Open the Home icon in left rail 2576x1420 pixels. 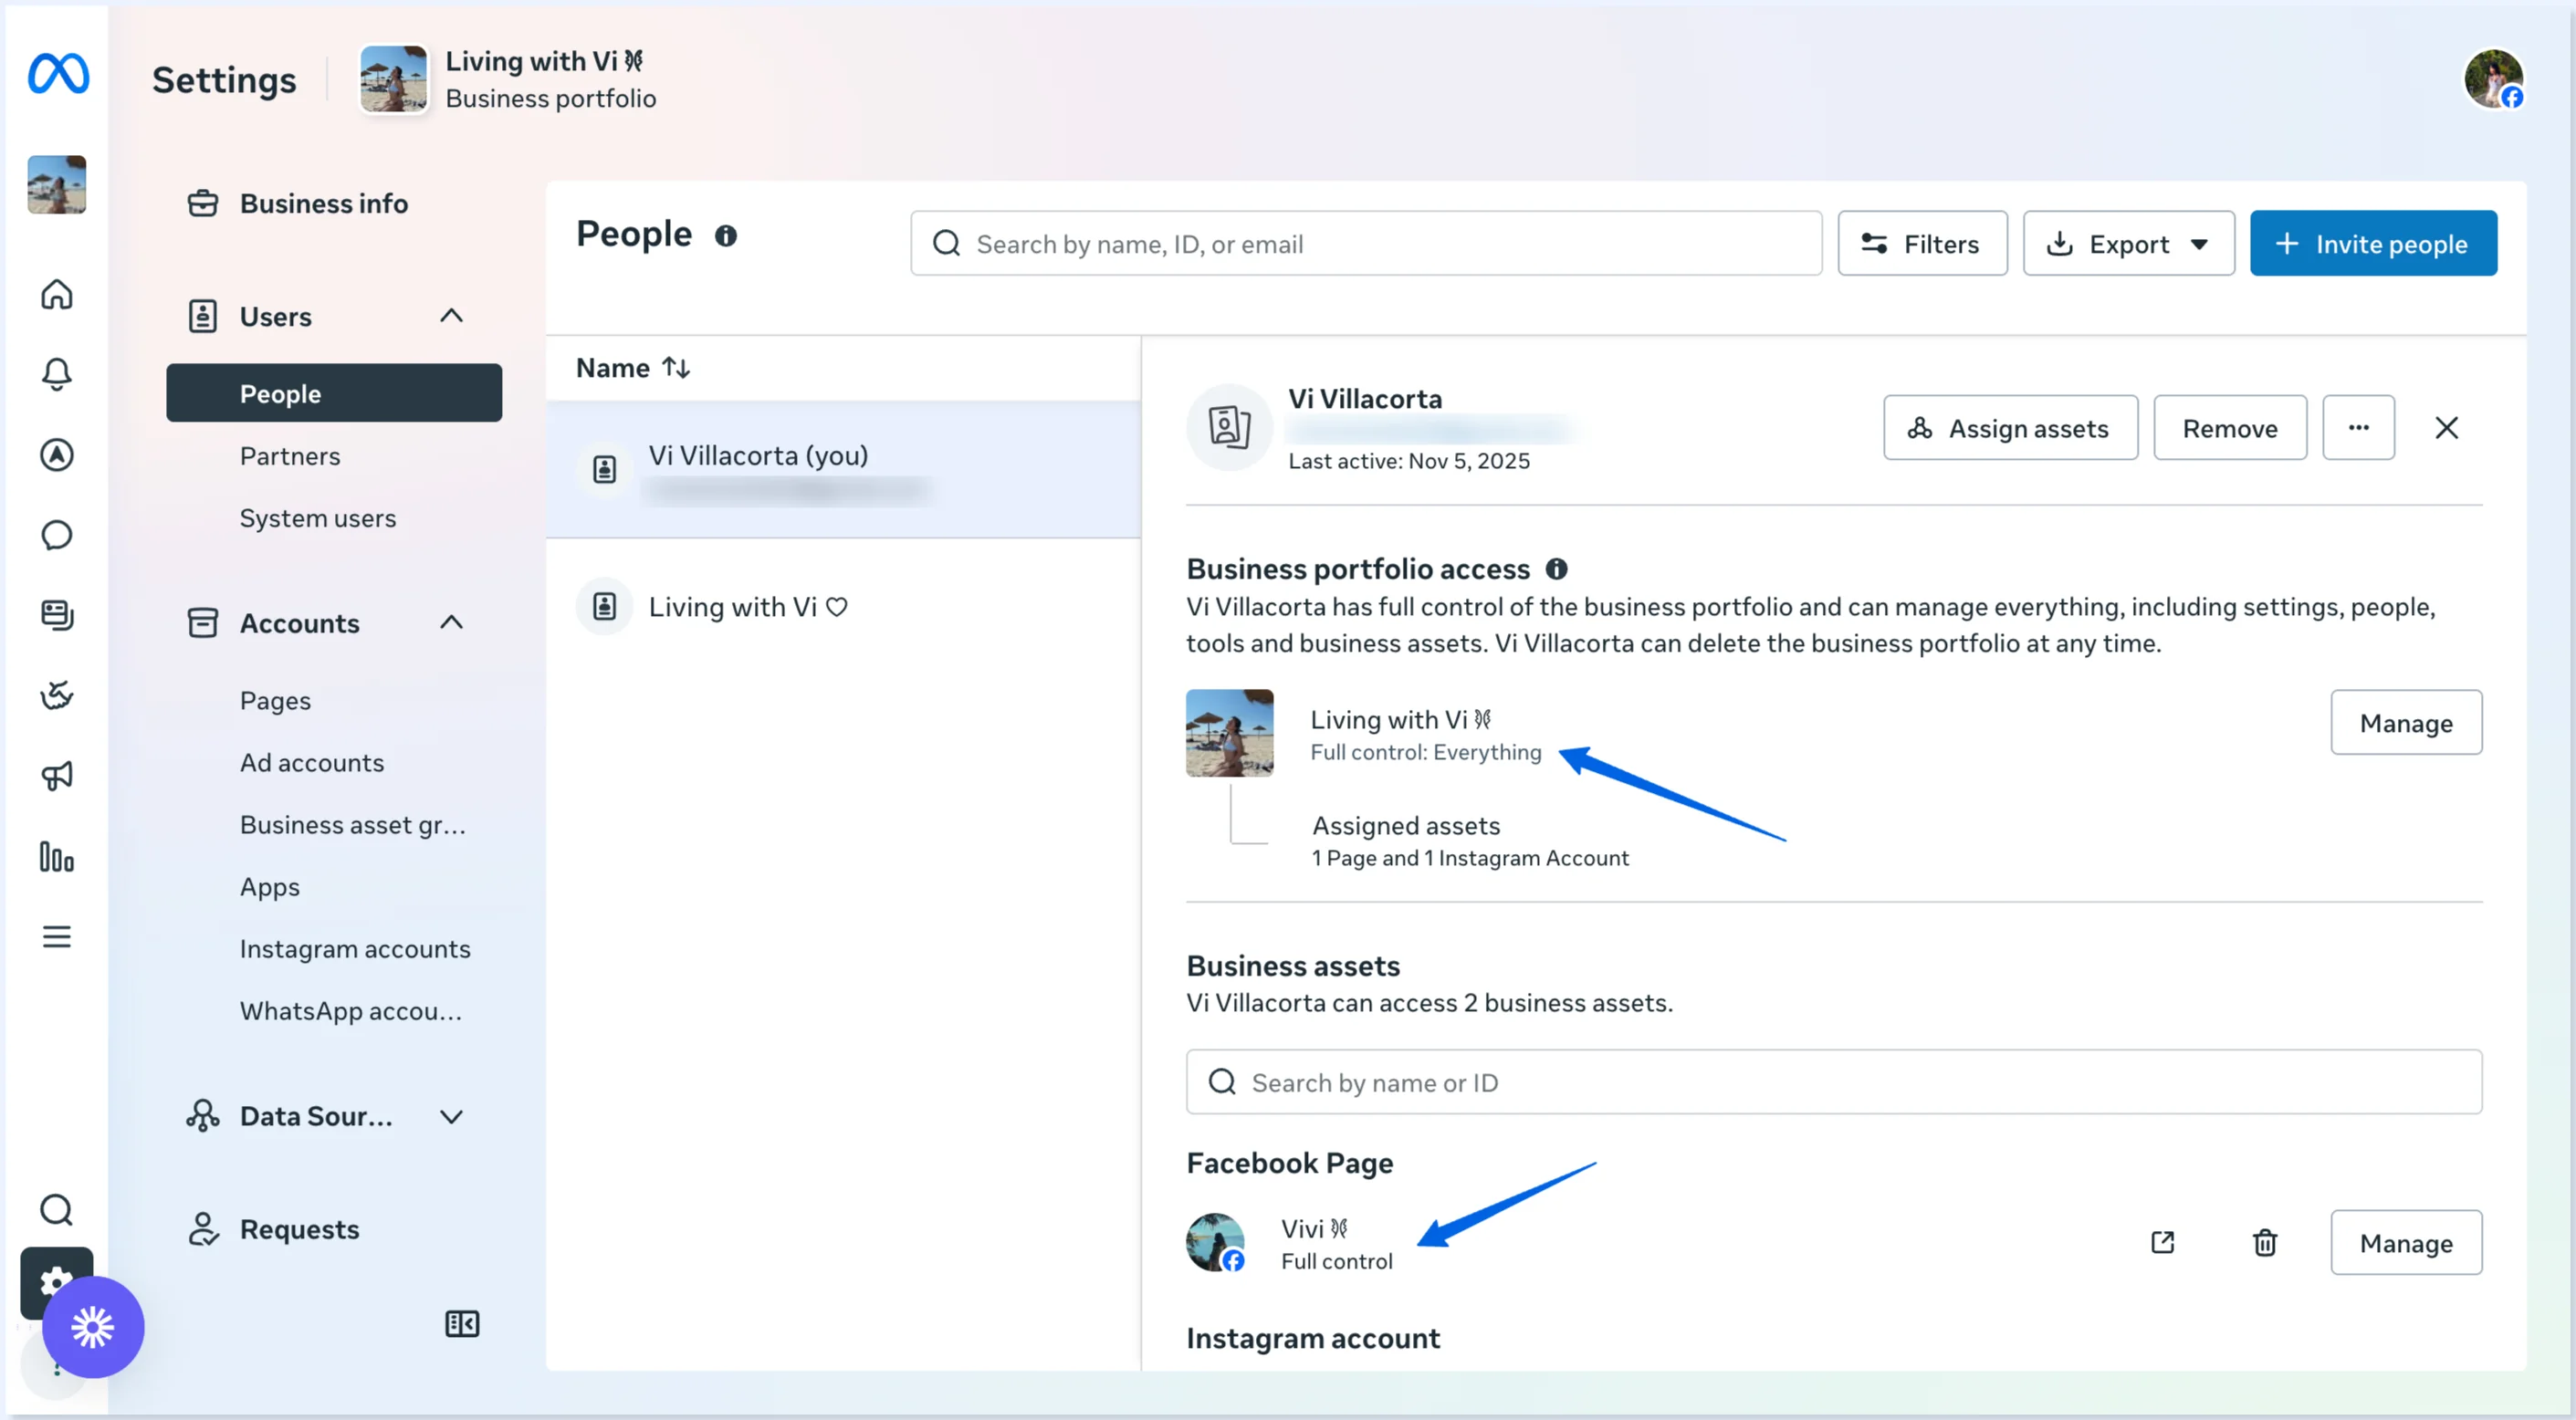pyautogui.click(x=56, y=295)
